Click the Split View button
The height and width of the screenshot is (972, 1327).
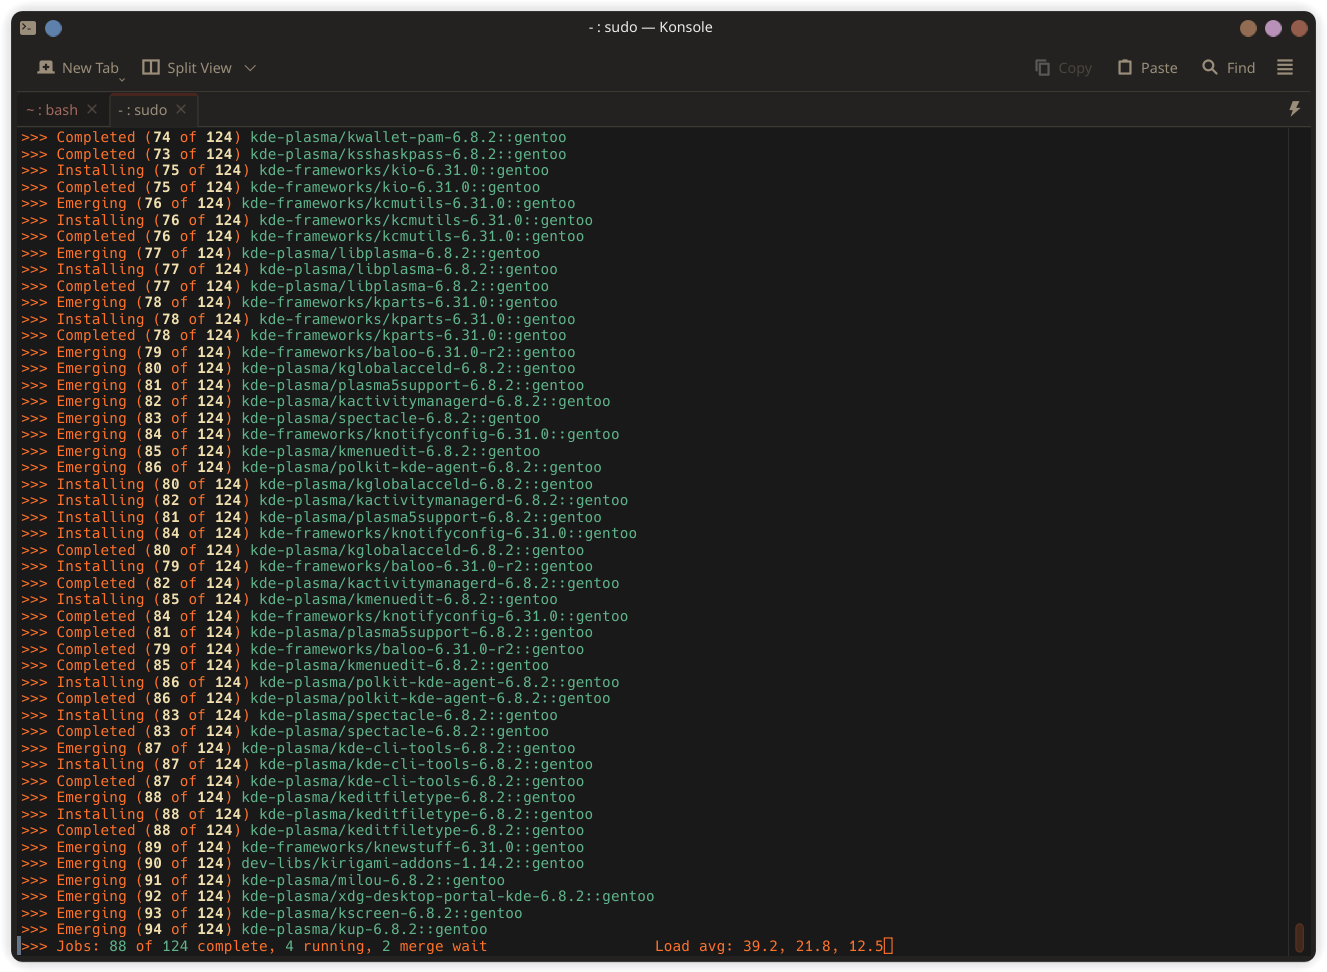[187, 67]
